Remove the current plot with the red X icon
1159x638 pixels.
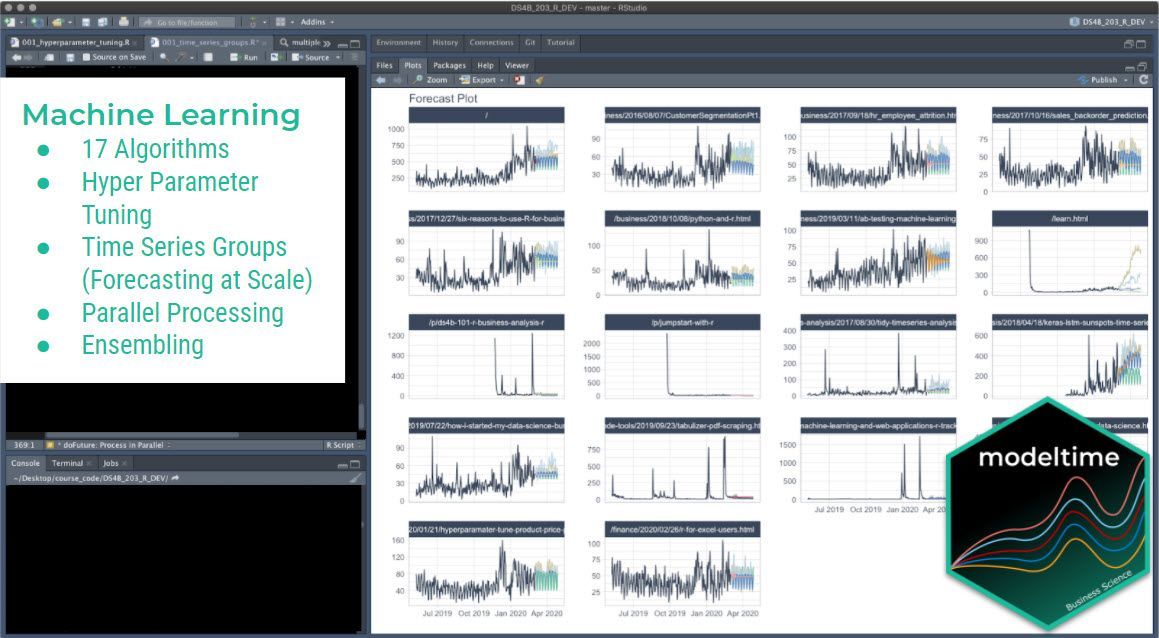coord(520,80)
